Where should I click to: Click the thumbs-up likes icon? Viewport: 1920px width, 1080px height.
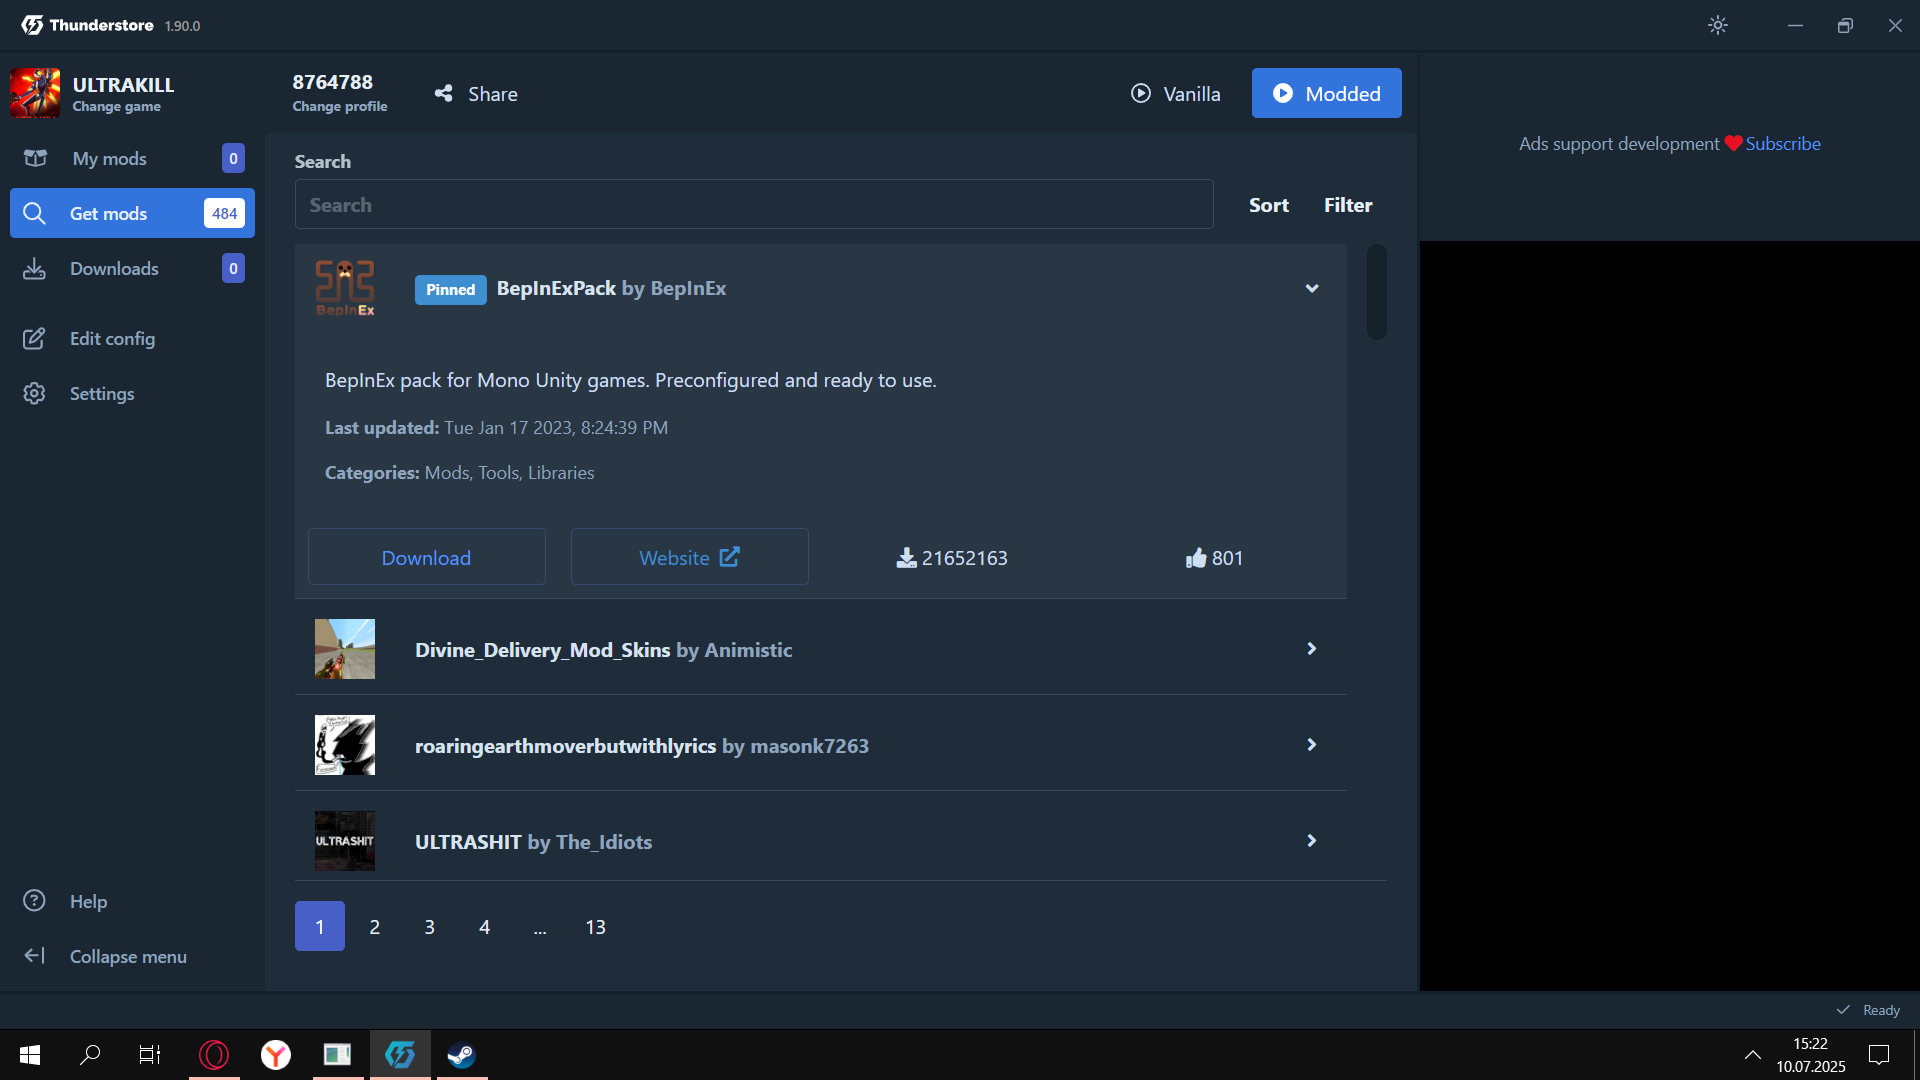click(1196, 558)
